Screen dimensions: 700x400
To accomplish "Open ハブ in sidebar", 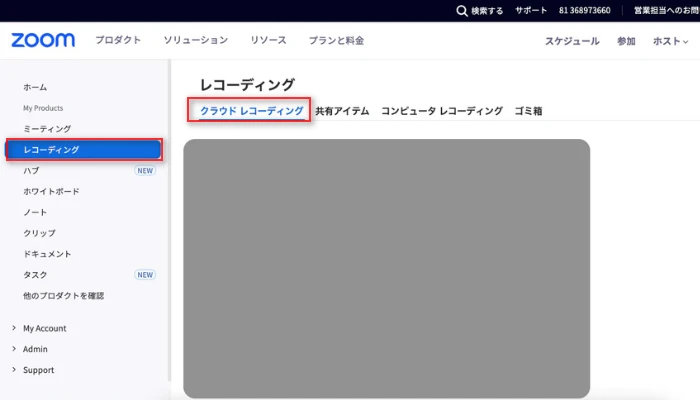I will [31, 171].
